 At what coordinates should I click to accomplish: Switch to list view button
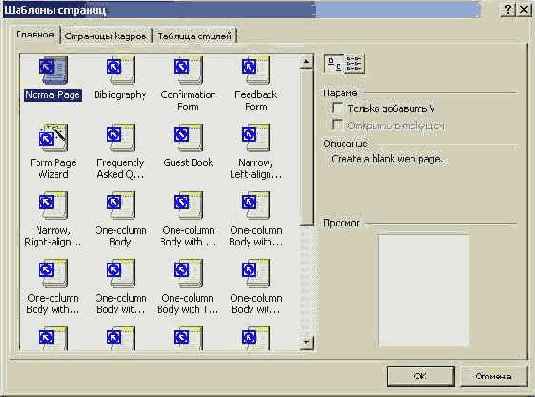point(354,63)
